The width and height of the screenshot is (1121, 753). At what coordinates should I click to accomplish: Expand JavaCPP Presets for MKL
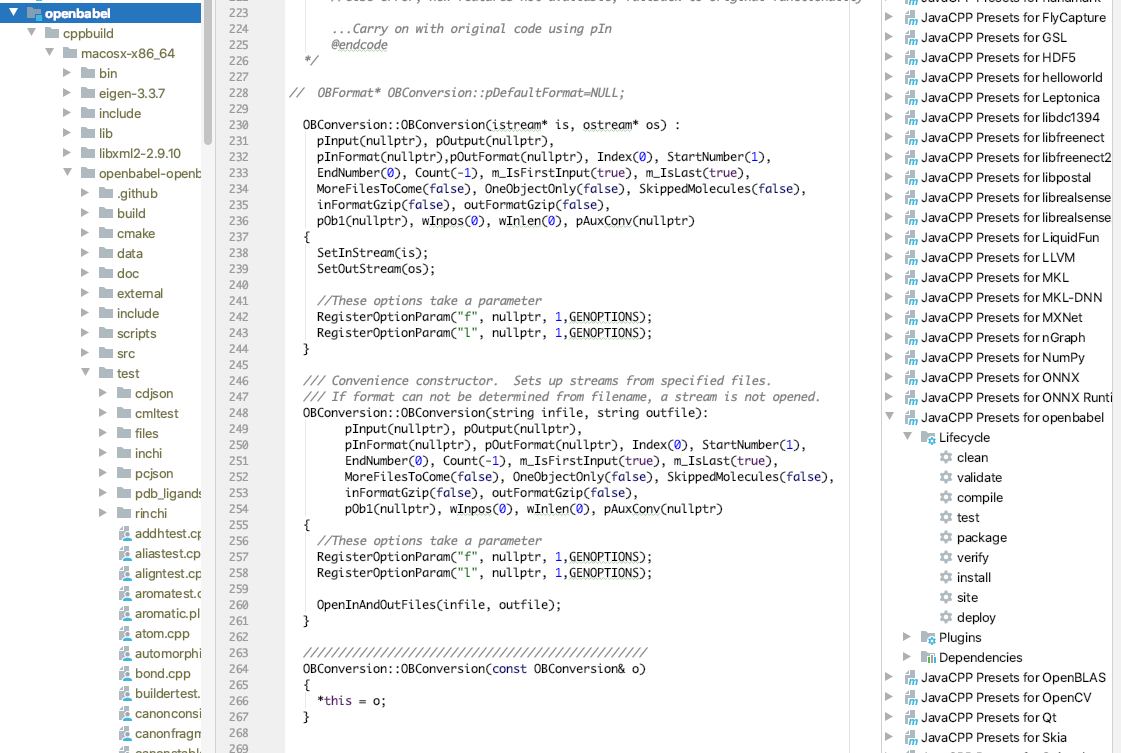pyautogui.click(x=889, y=277)
